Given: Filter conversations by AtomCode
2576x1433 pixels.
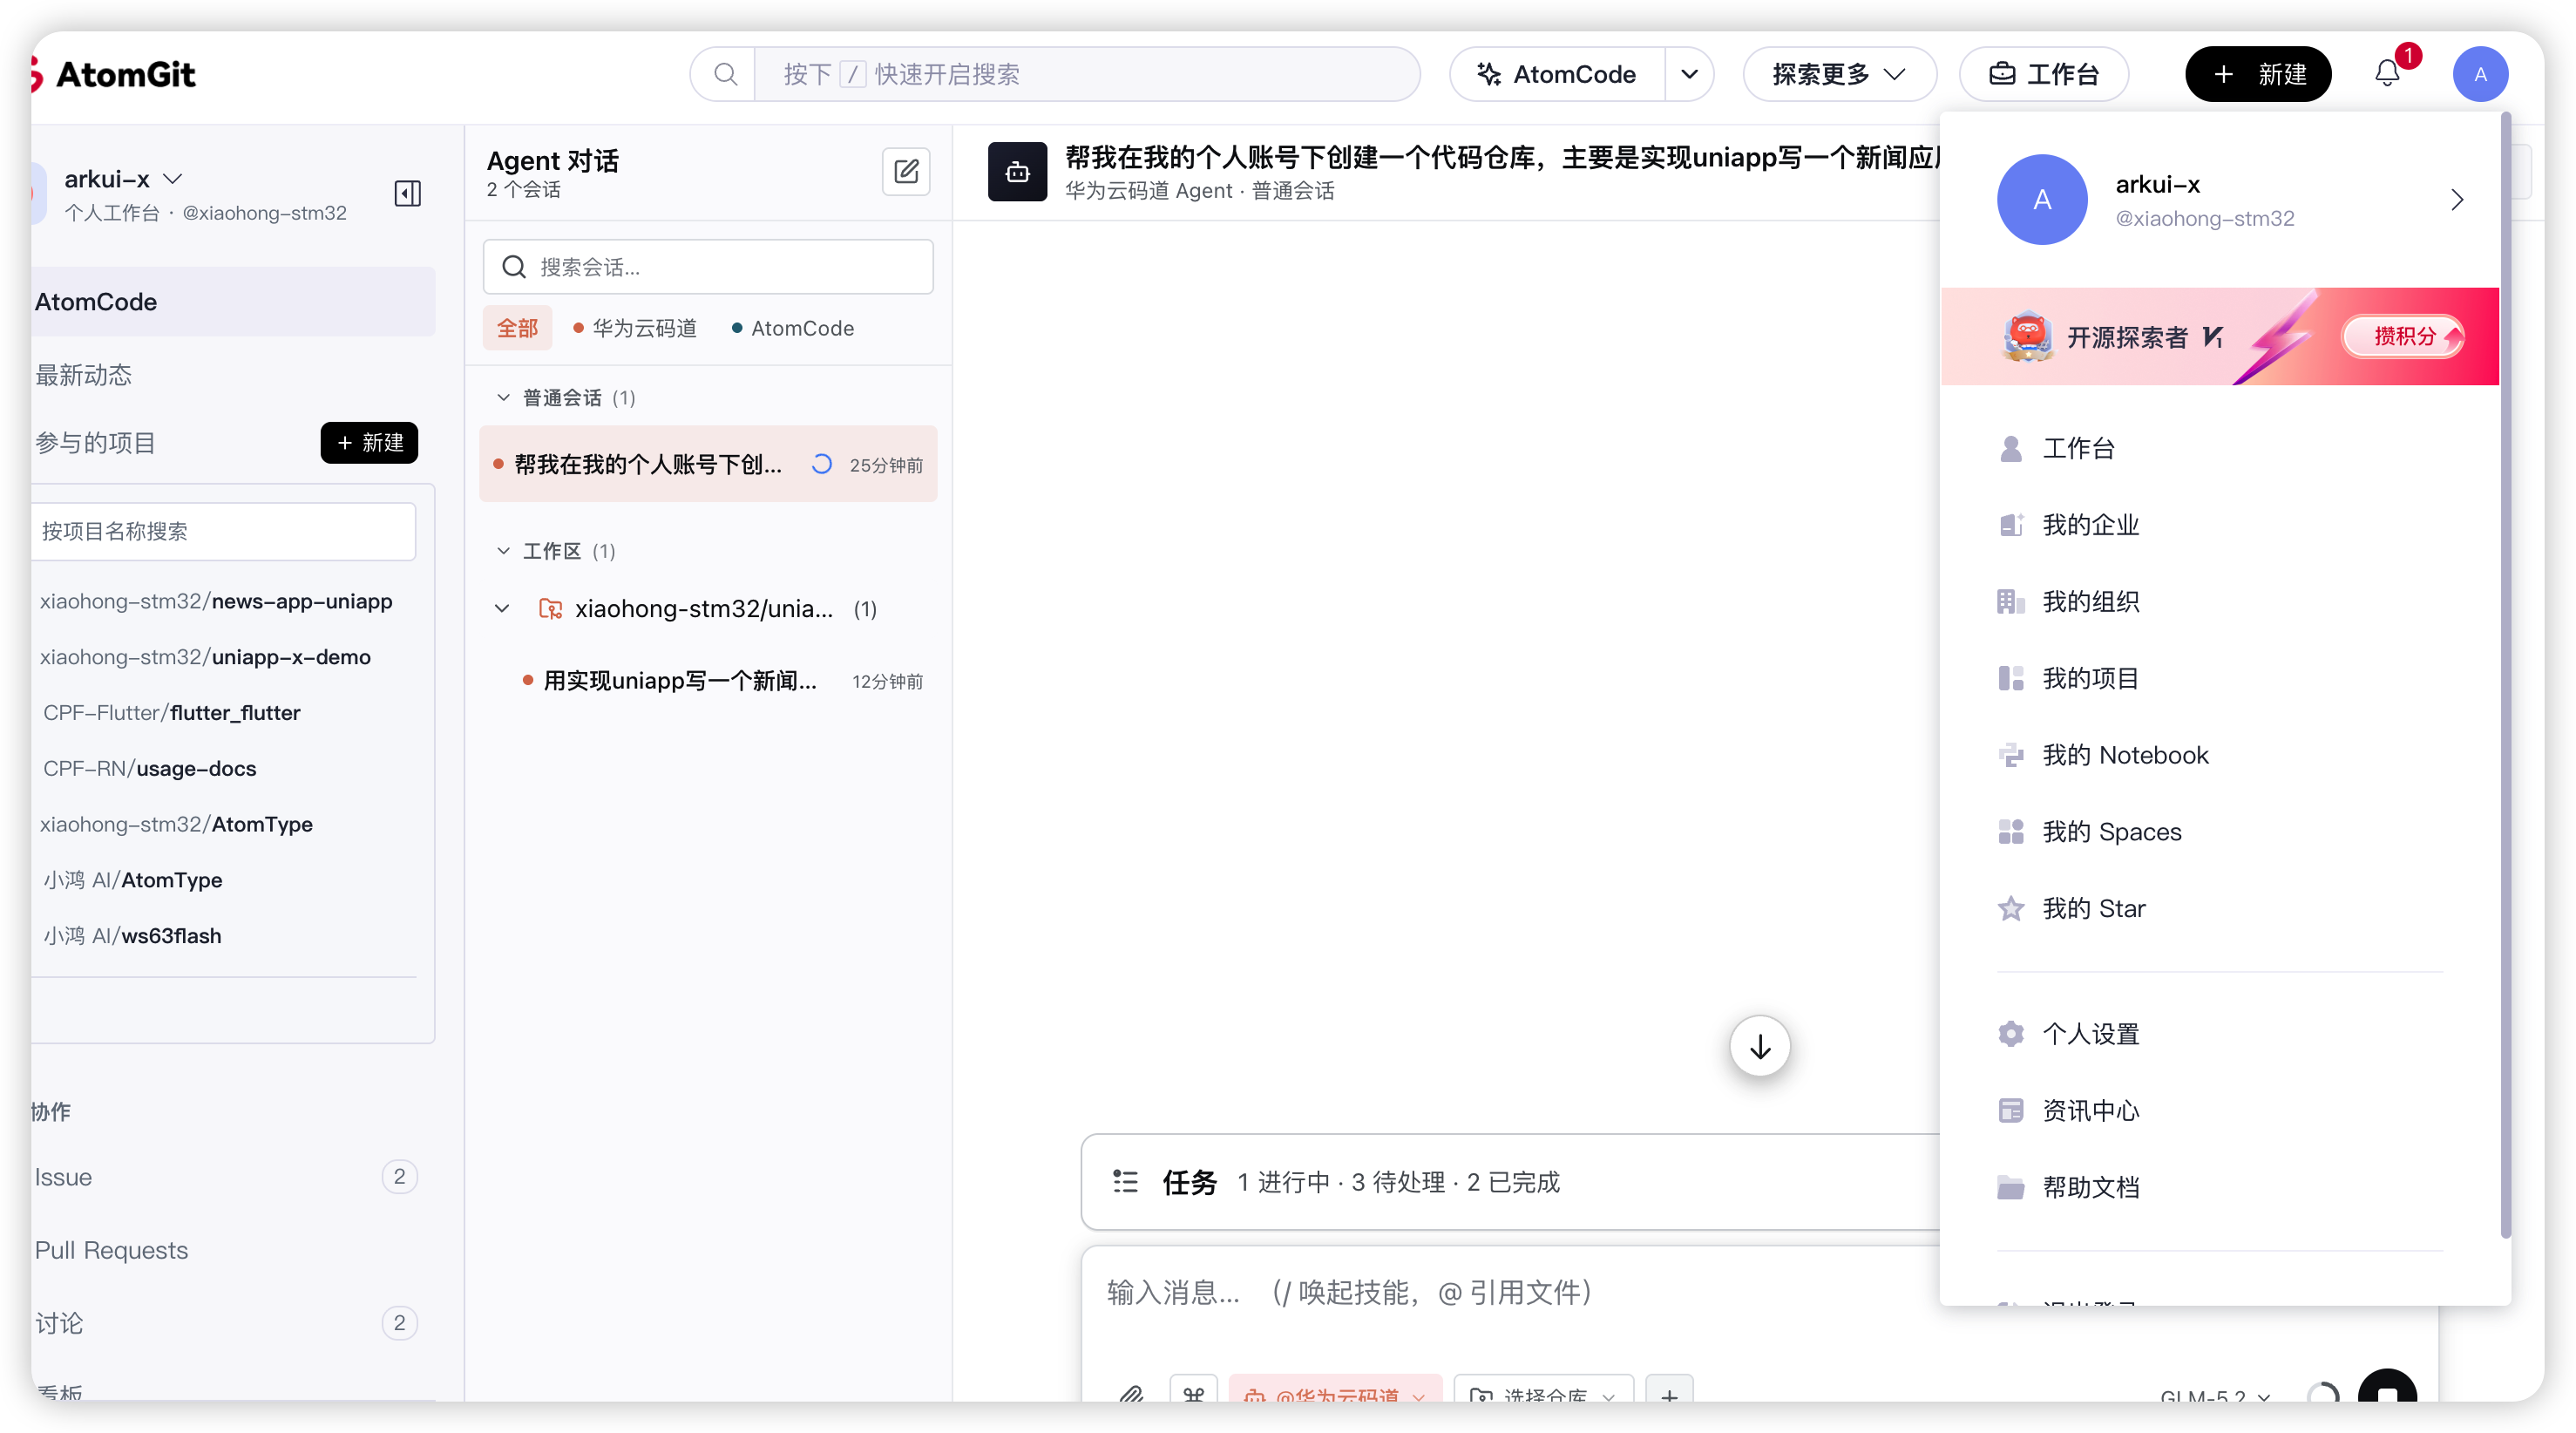Looking at the screenshot, I should pos(793,328).
